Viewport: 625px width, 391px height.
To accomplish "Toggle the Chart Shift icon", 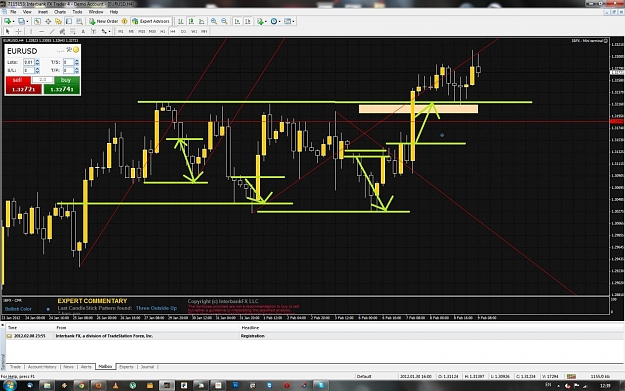I will click(x=248, y=21).
